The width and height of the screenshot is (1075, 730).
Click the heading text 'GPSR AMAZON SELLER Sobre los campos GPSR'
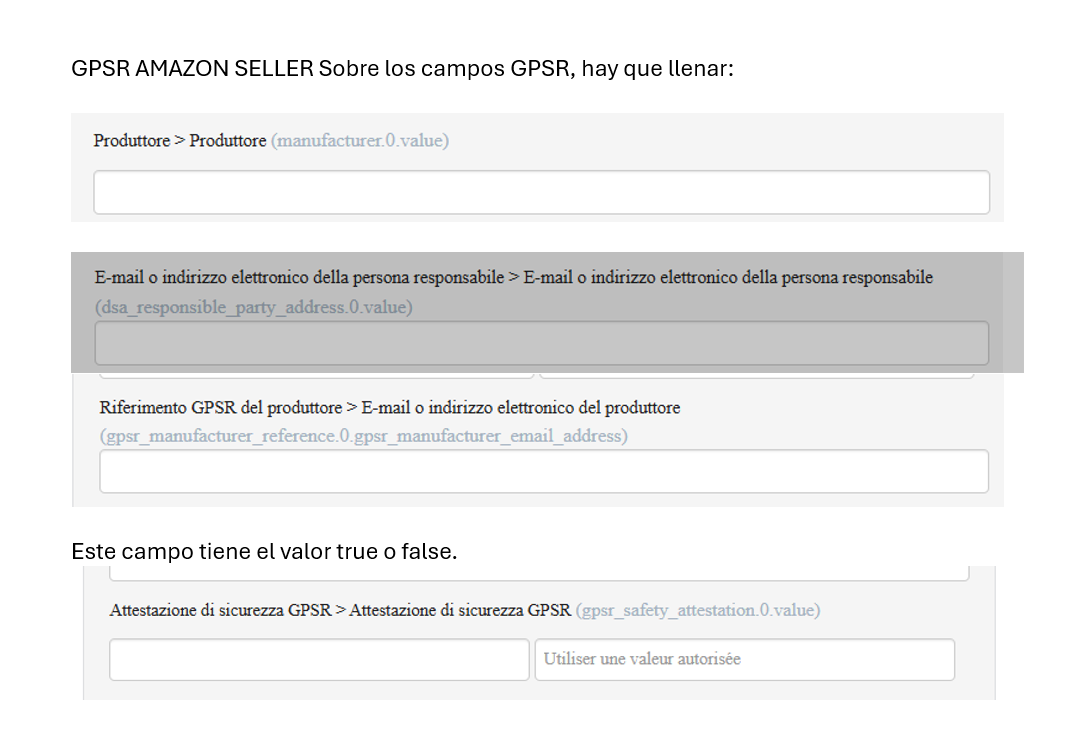(323, 69)
